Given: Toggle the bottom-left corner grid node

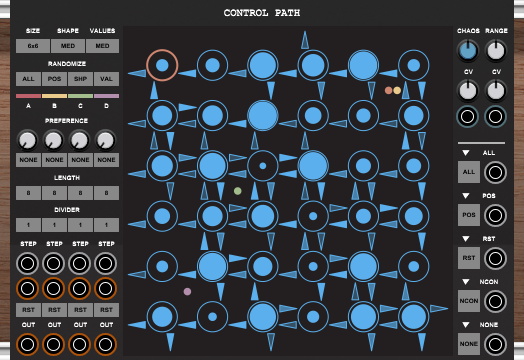Looking at the screenshot, I should [162, 317].
